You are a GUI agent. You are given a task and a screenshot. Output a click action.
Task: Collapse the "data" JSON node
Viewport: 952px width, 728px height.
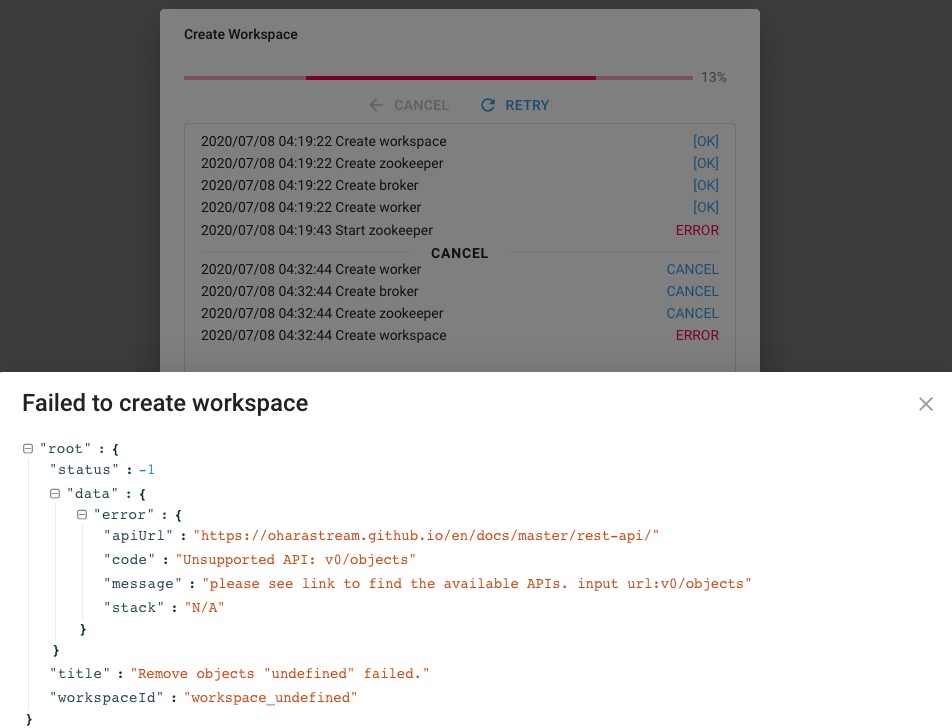(x=55, y=494)
